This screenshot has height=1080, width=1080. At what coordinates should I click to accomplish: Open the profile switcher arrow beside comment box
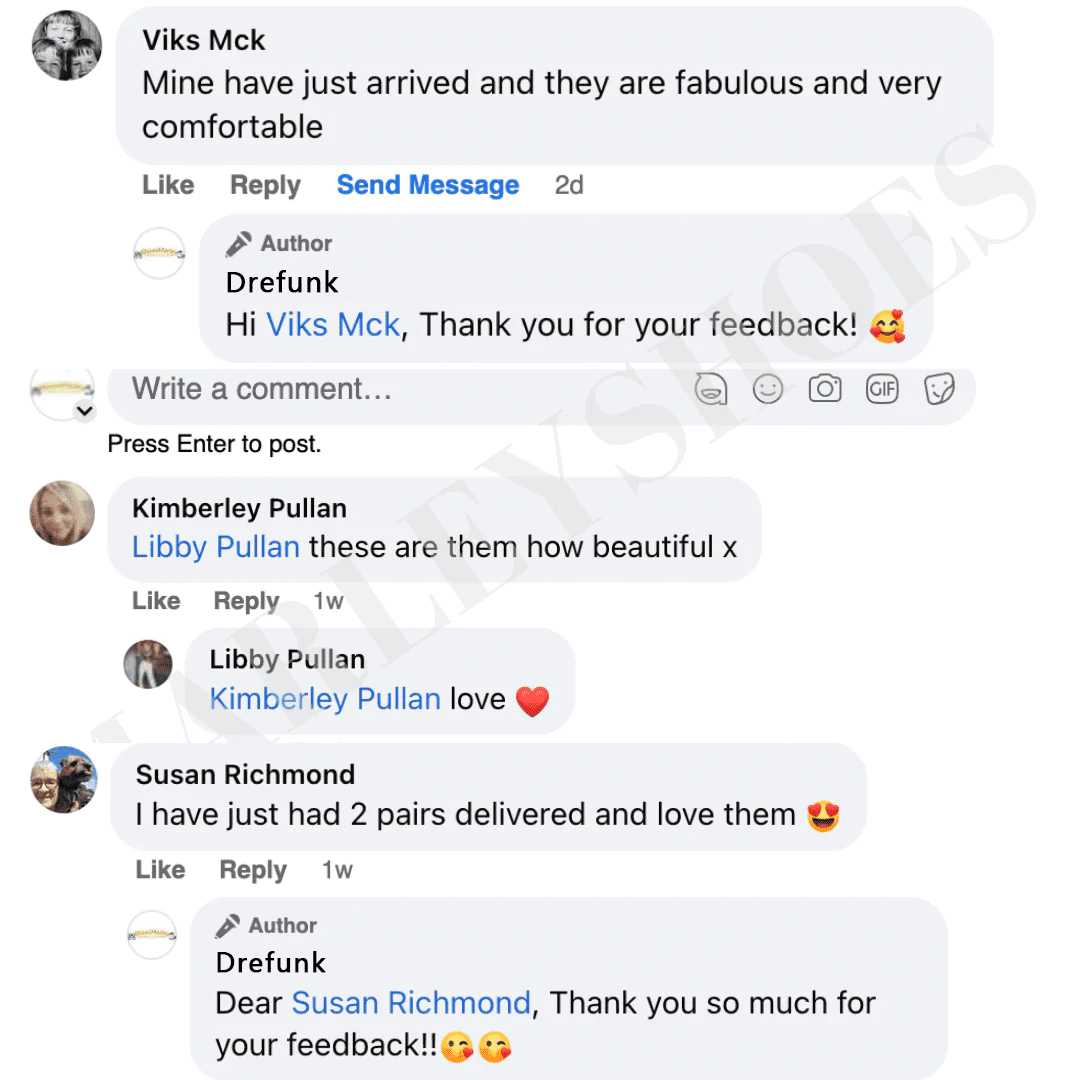(x=85, y=410)
